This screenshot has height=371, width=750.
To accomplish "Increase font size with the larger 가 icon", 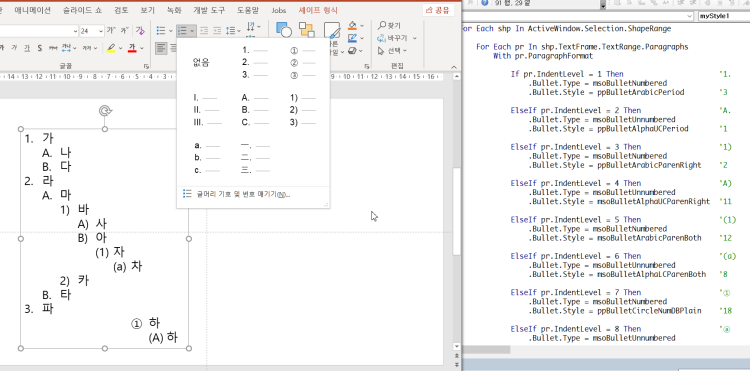I will click(110, 31).
